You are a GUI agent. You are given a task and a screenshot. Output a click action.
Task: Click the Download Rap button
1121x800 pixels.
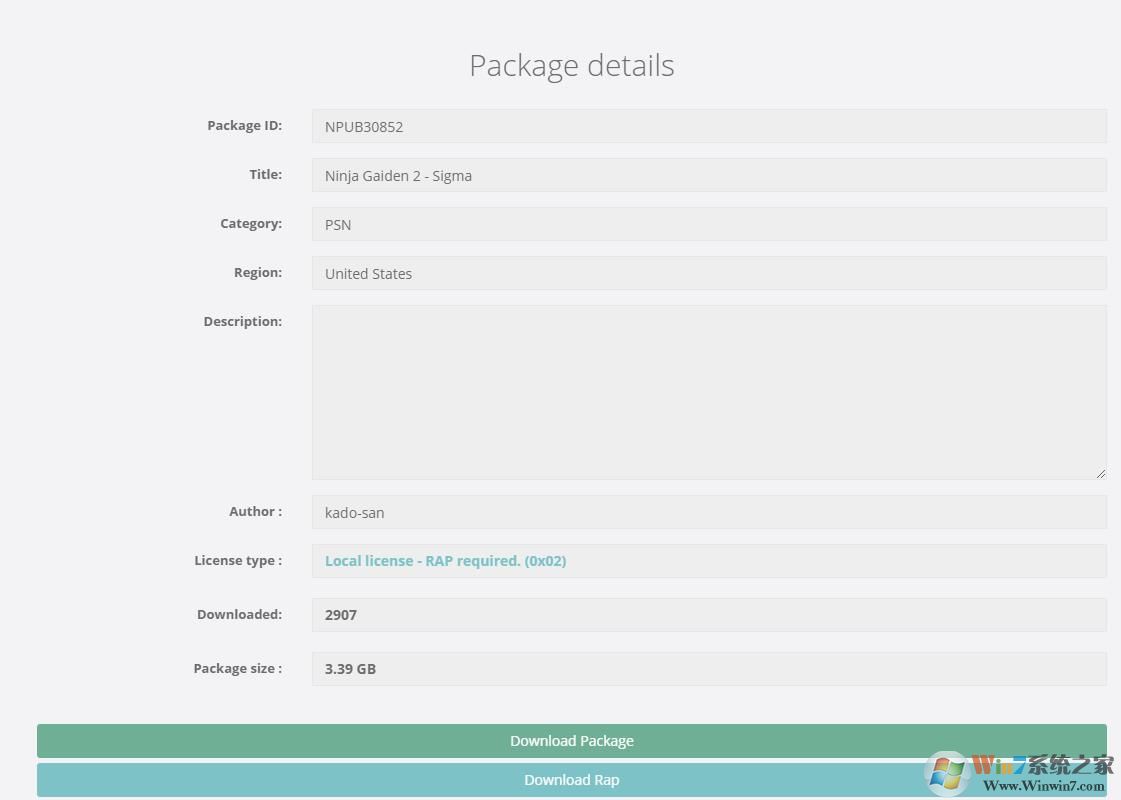571,780
